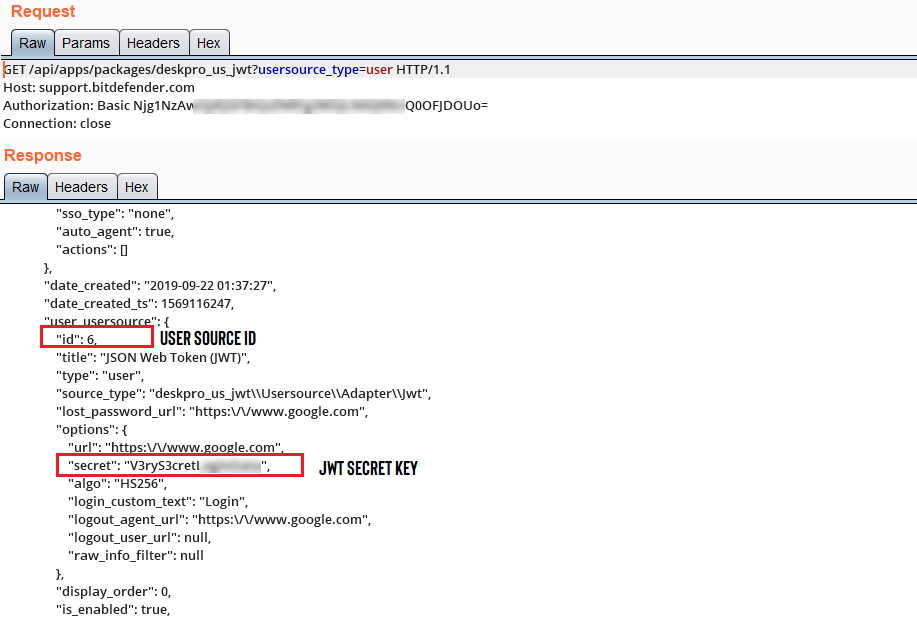Screen dimensions: 917x620
Task: Select the "algo": "HS256" value
Action: coord(116,483)
